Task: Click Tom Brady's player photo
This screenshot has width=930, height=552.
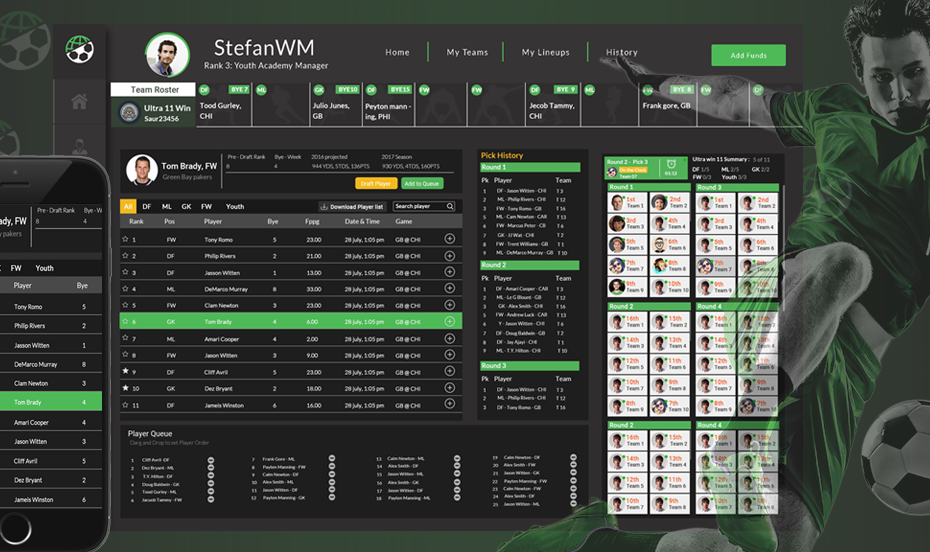Action: tap(142, 170)
